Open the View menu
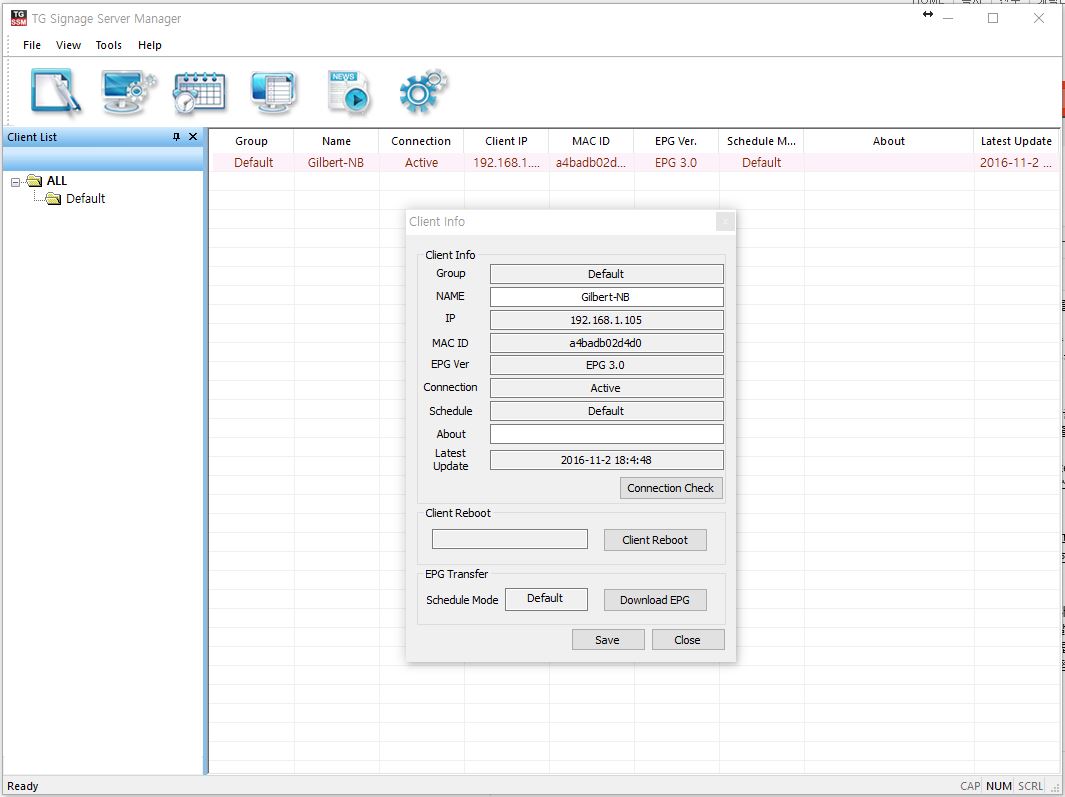The height and width of the screenshot is (797, 1065). [69, 45]
